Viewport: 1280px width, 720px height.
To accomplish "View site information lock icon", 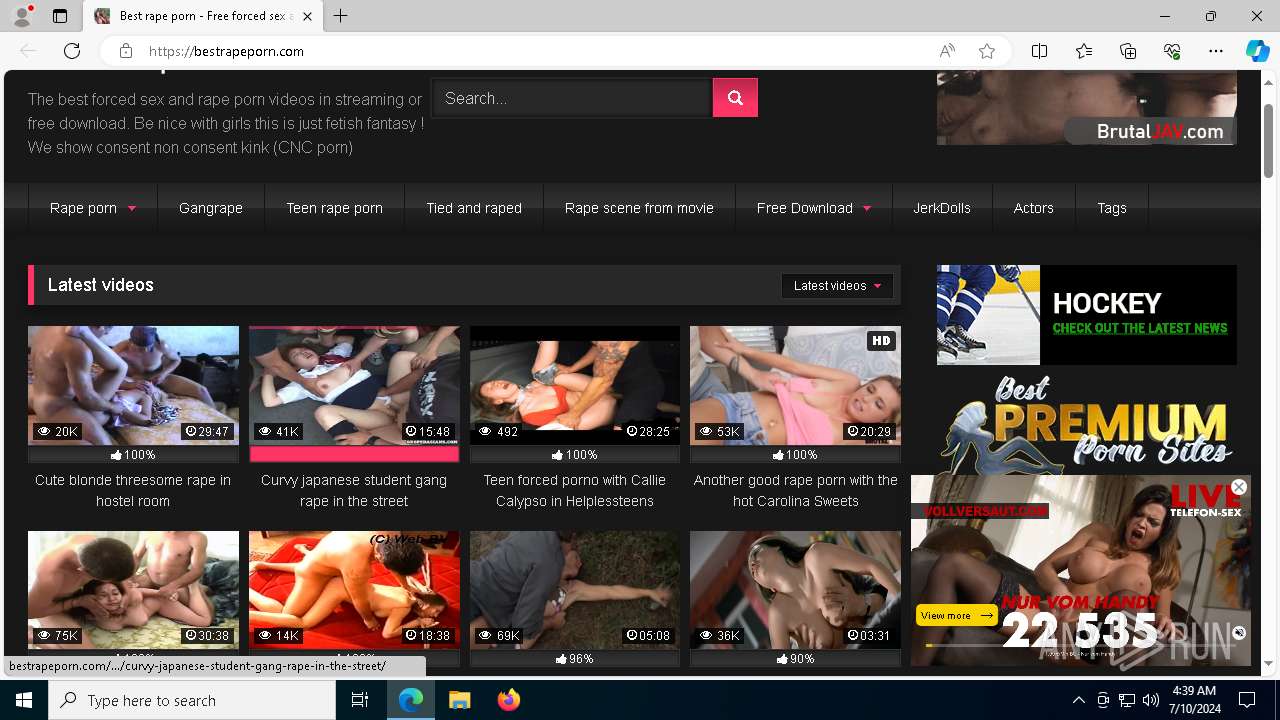I will (x=126, y=51).
